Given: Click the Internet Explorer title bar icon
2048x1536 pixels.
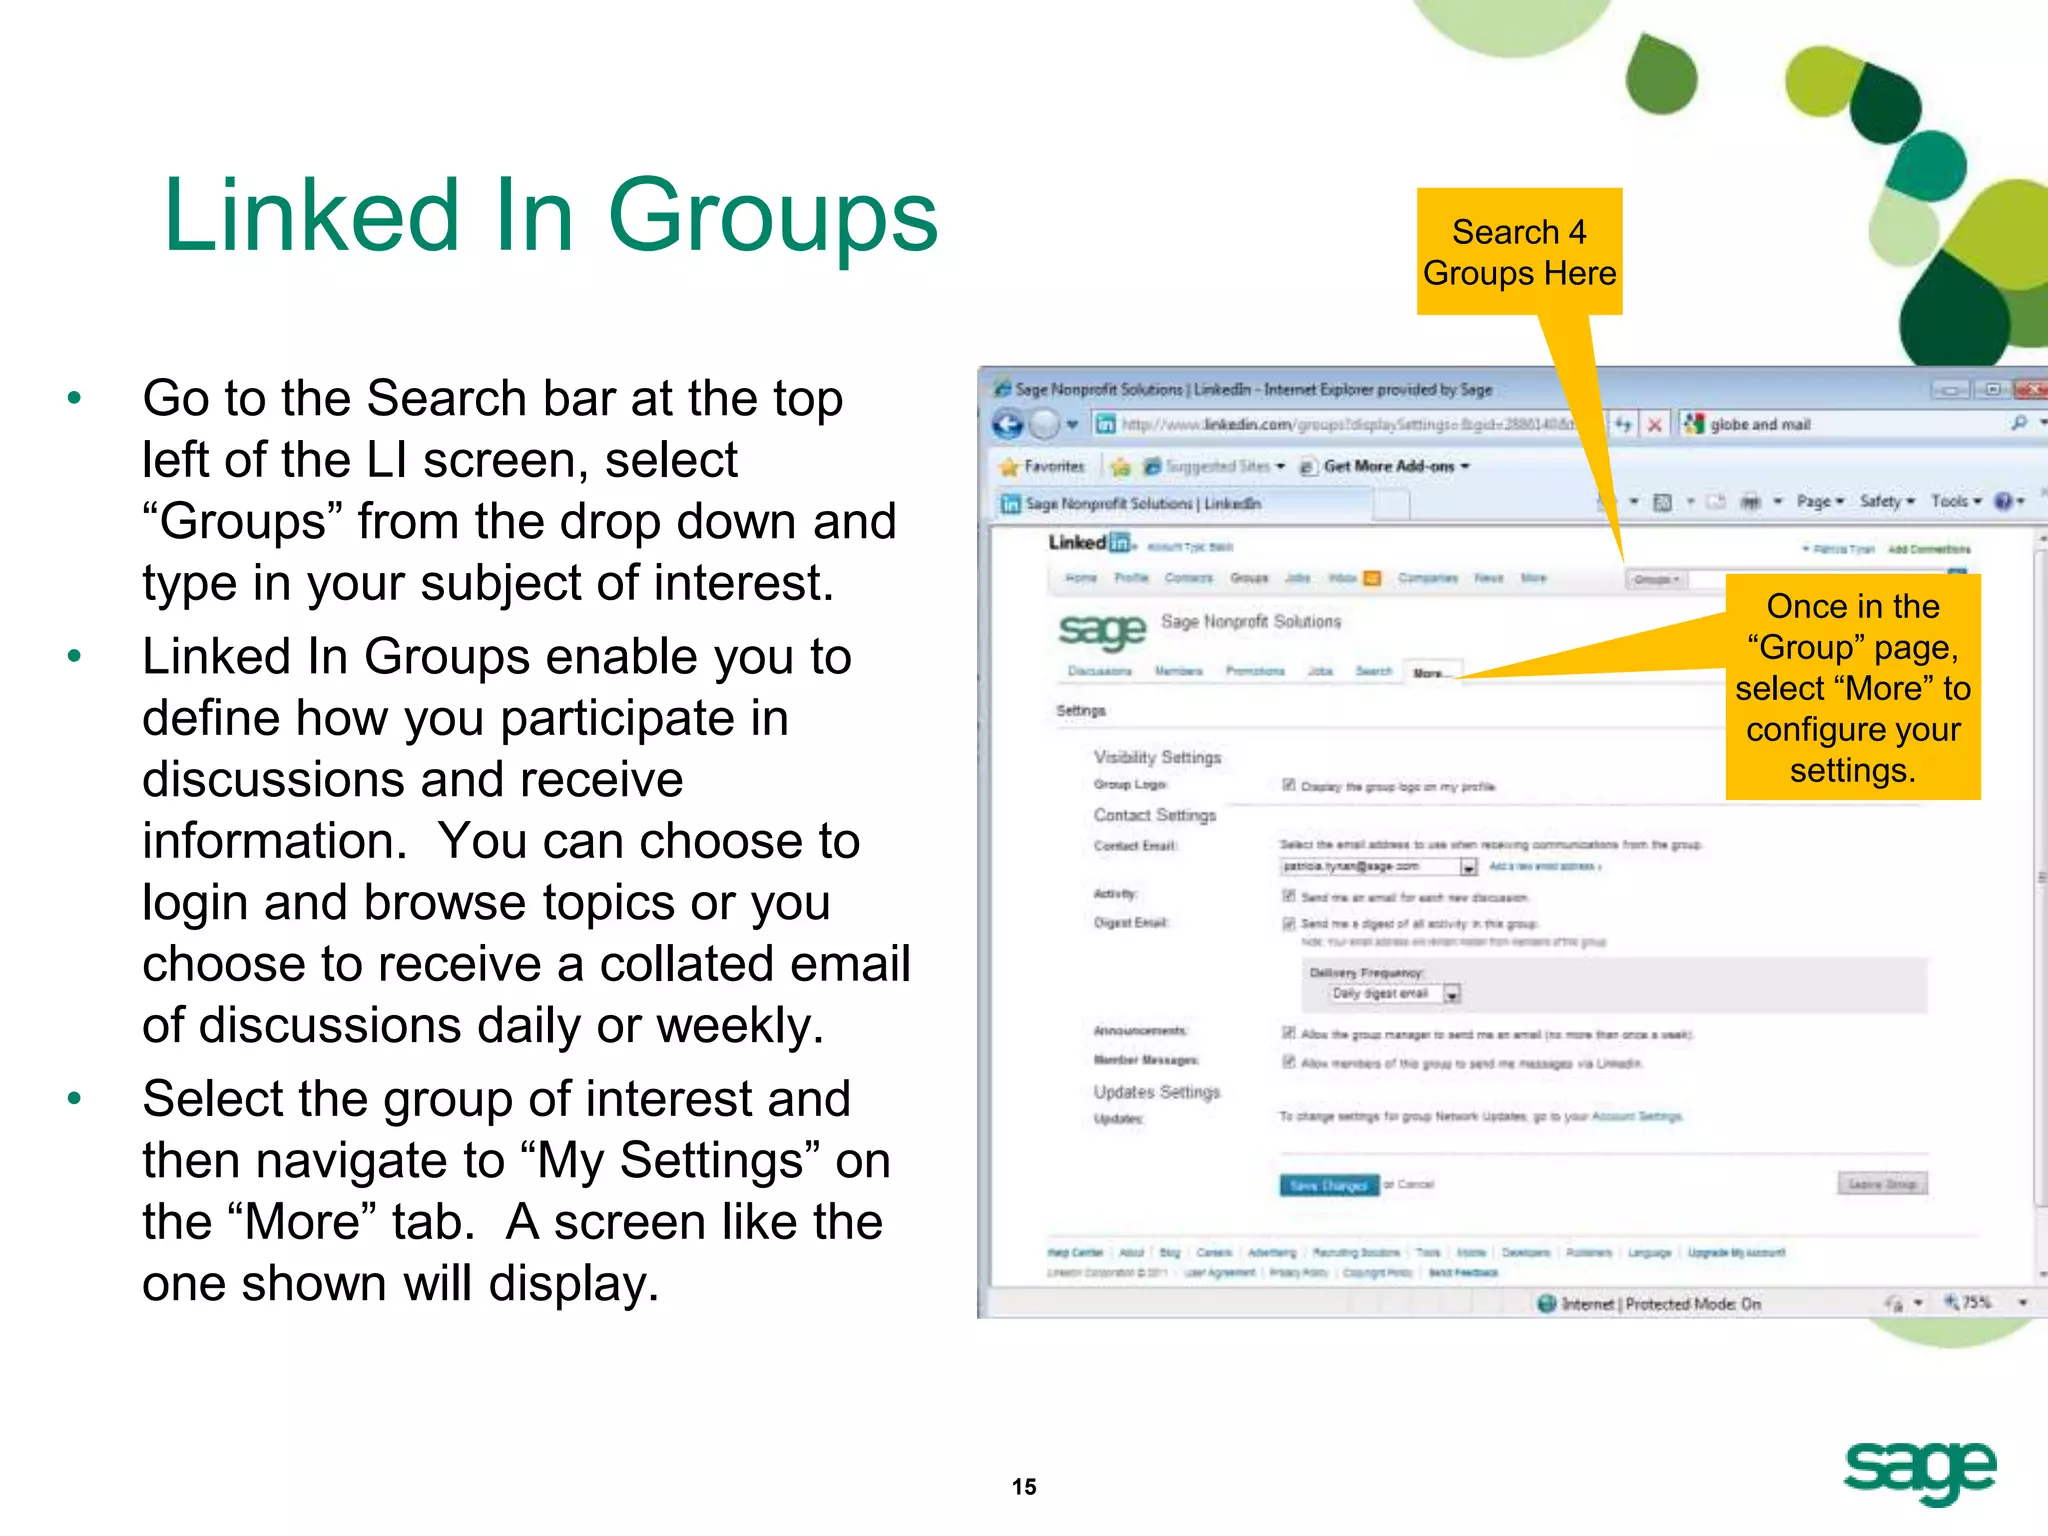Looking at the screenshot, I should (x=1002, y=389).
